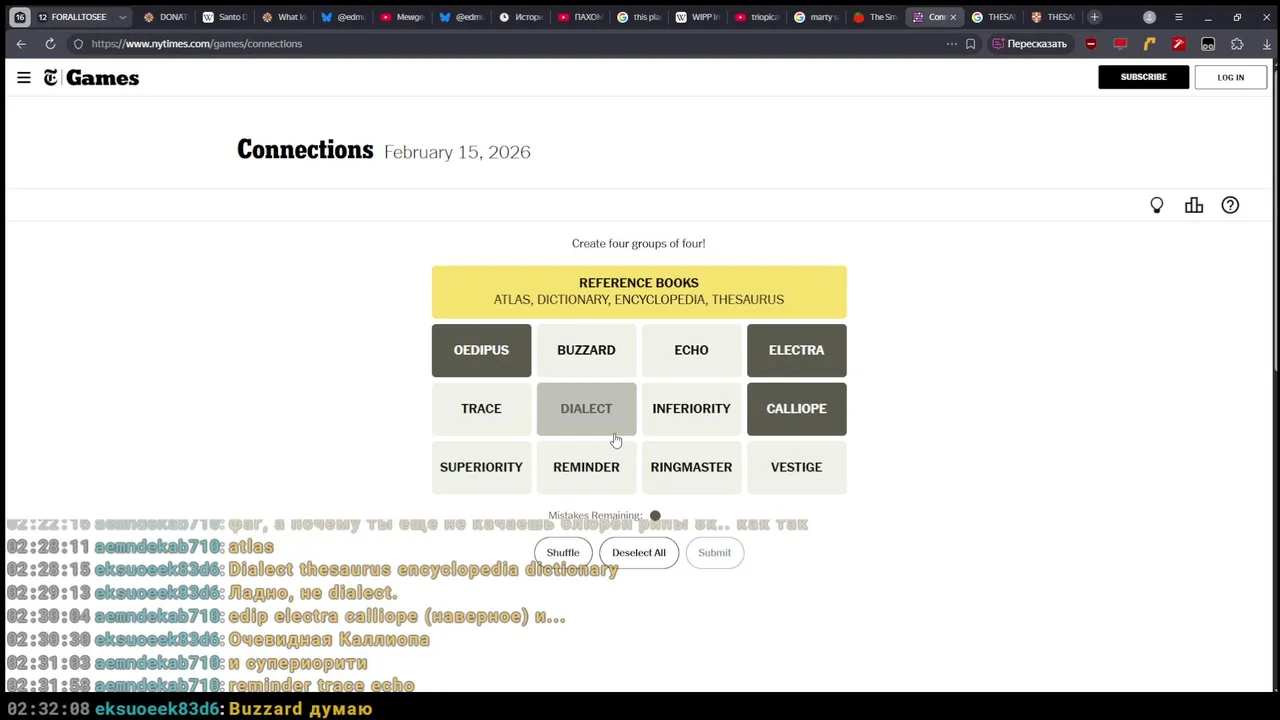Switch to the The Sm tomato tab

click(875, 17)
